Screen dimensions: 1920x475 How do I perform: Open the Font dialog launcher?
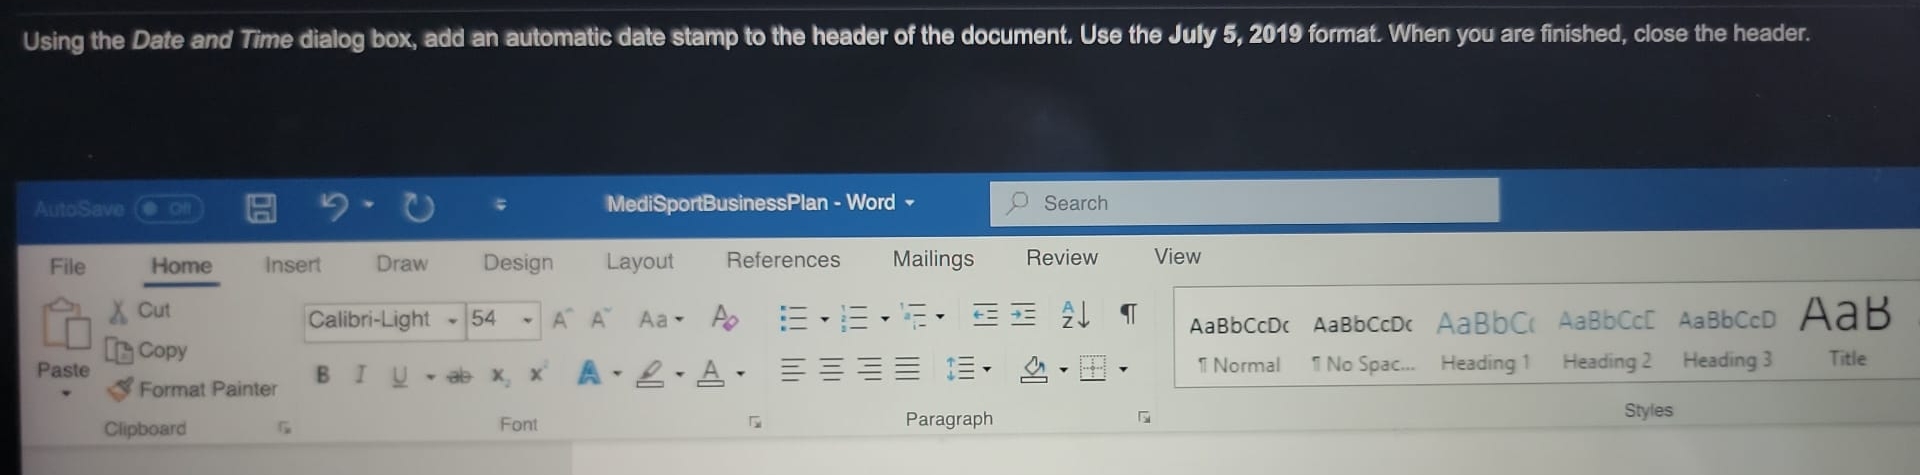click(x=755, y=422)
